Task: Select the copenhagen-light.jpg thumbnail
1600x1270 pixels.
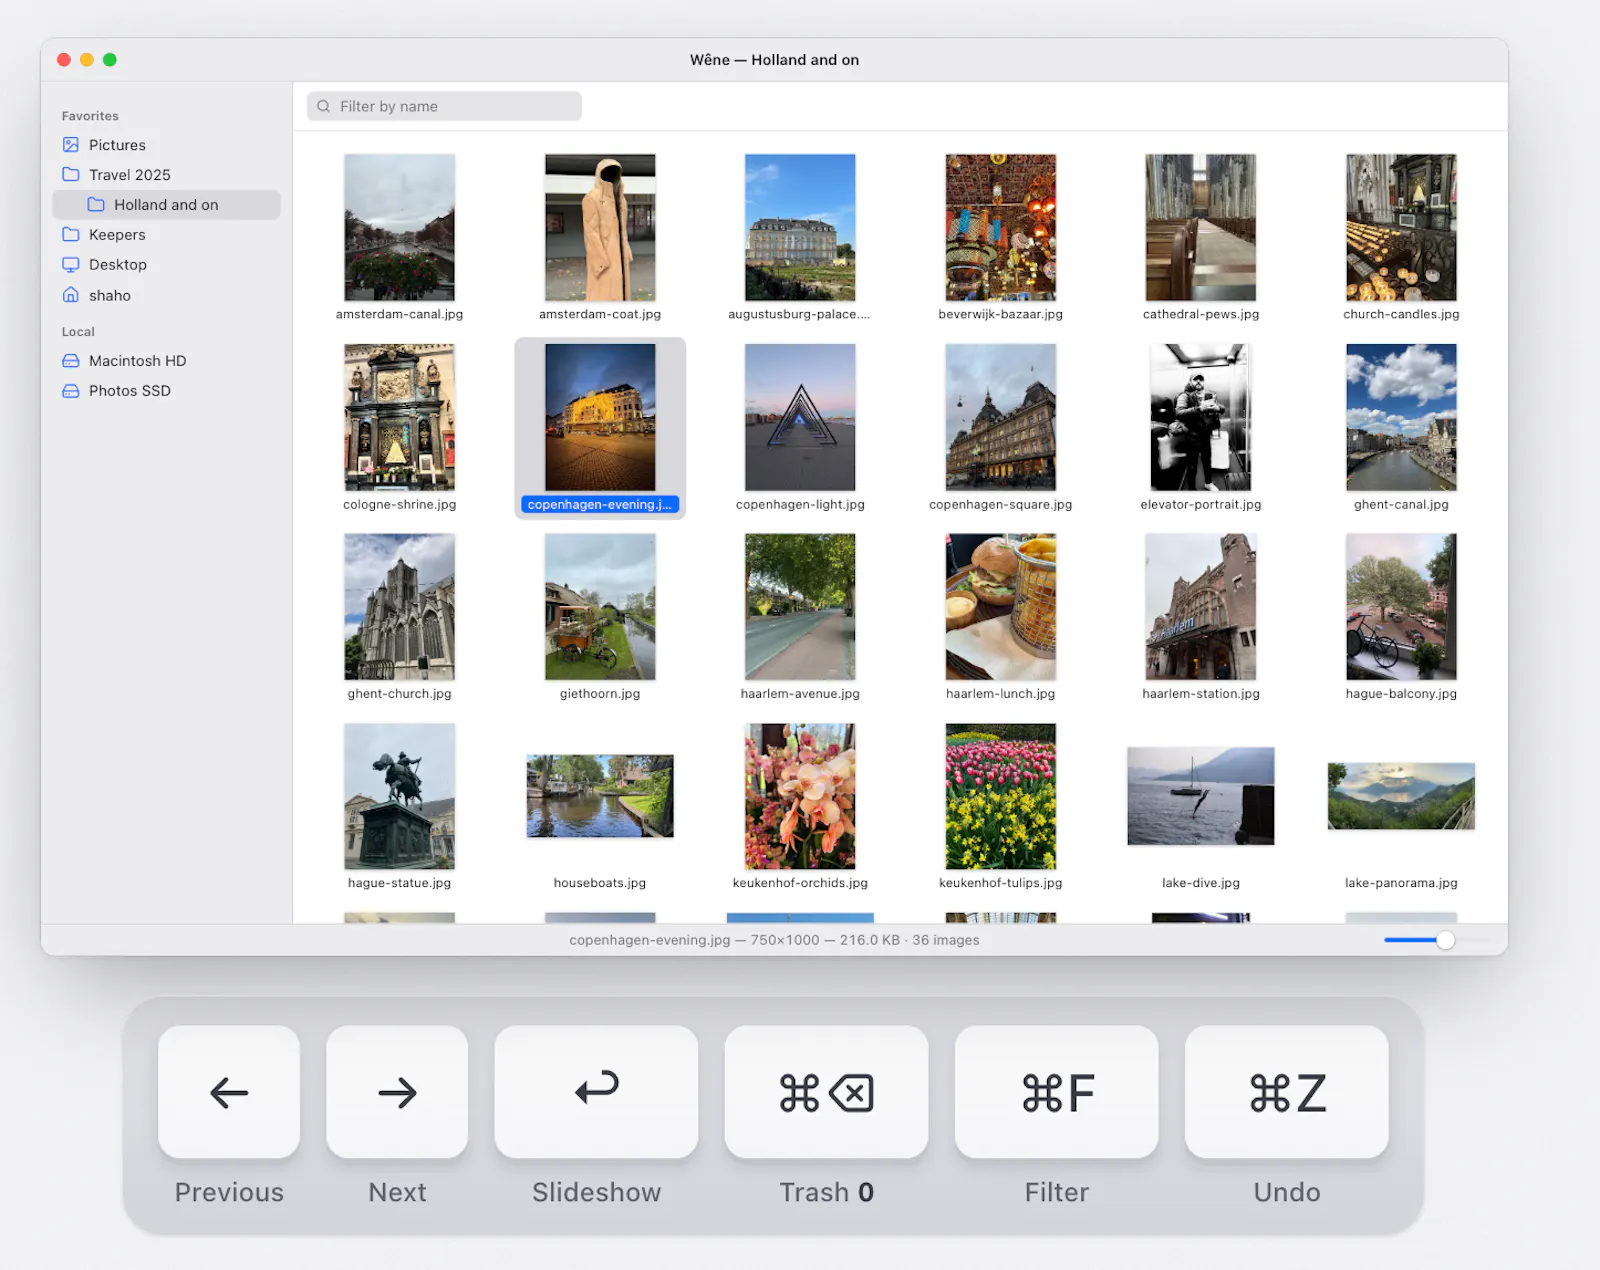Action: tap(800, 417)
